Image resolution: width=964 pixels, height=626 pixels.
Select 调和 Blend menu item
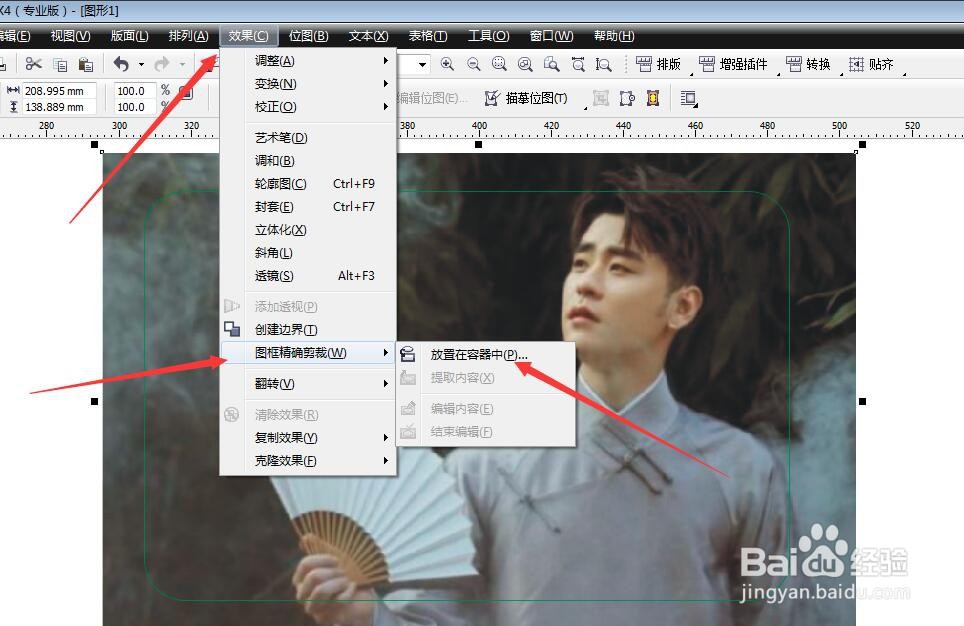[307, 160]
